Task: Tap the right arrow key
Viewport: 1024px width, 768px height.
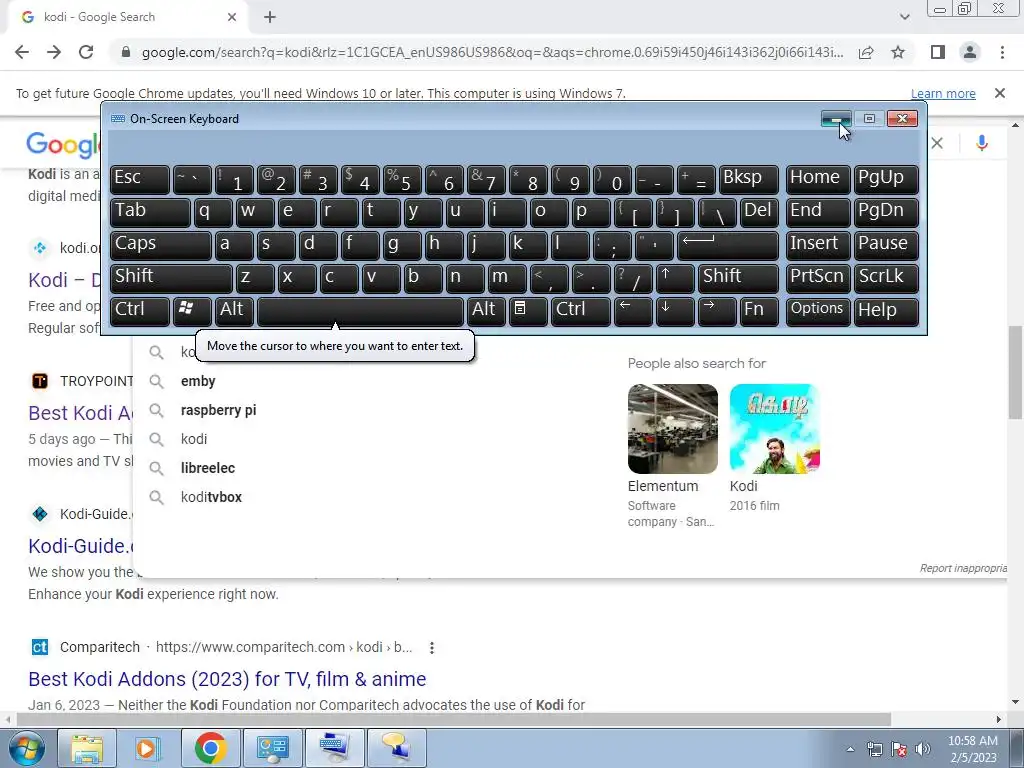Action: pos(716,310)
